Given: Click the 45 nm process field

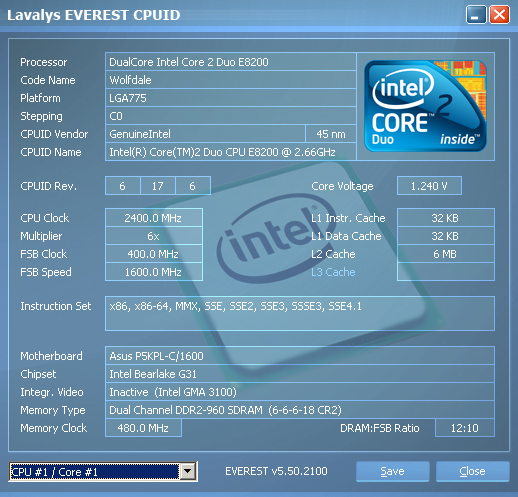Looking at the screenshot, I should [x=331, y=134].
